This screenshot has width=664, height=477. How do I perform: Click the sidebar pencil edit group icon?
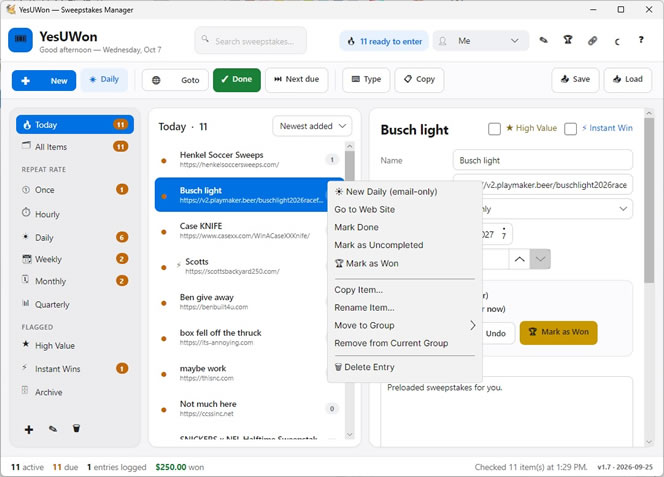tap(53, 429)
